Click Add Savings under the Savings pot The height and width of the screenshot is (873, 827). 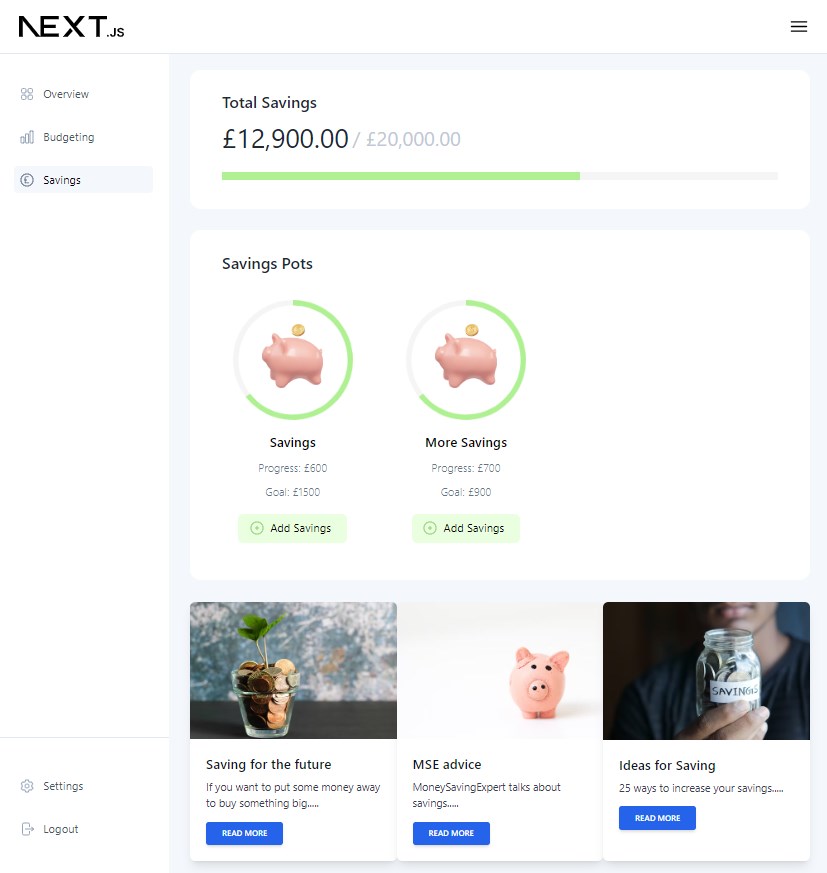pyautogui.click(x=292, y=528)
